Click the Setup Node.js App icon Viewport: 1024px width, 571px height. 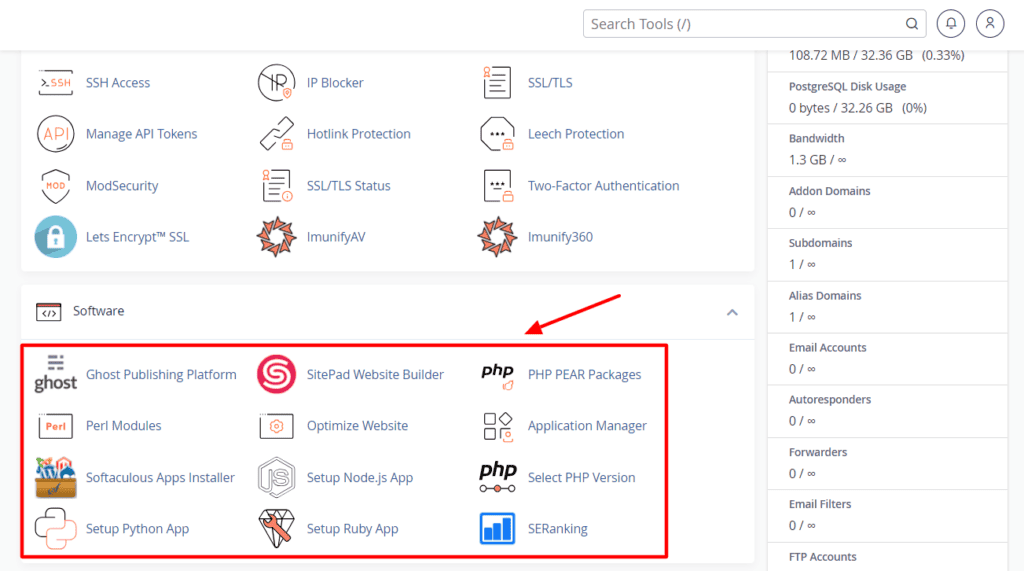click(276, 478)
